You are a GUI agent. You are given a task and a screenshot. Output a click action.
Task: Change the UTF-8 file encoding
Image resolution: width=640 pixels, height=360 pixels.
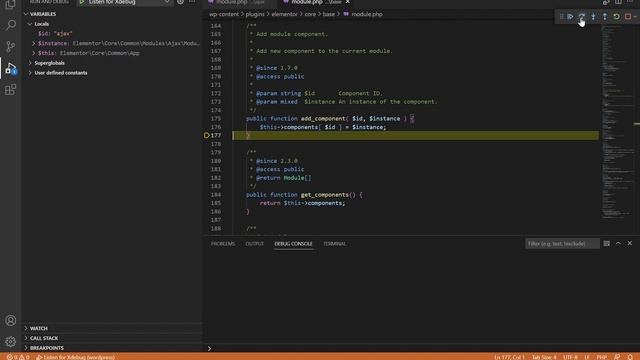[x=570, y=357]
